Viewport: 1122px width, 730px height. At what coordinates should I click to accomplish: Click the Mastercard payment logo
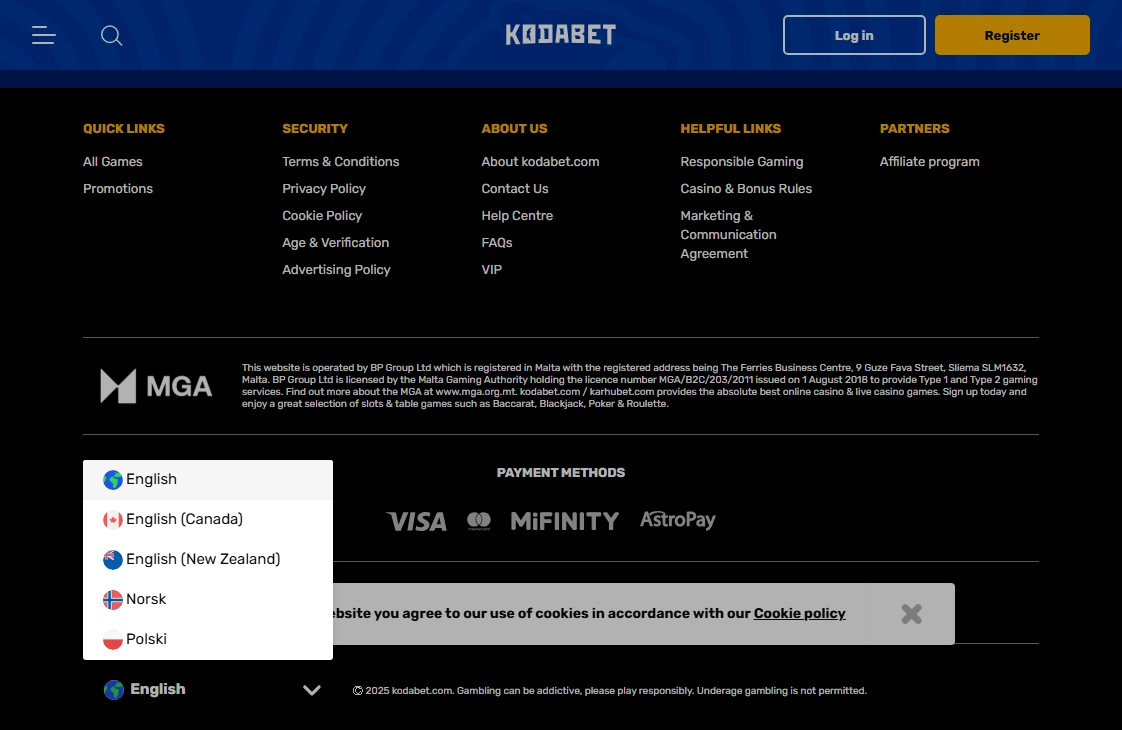pyautogui.click(x=479, y=521)
